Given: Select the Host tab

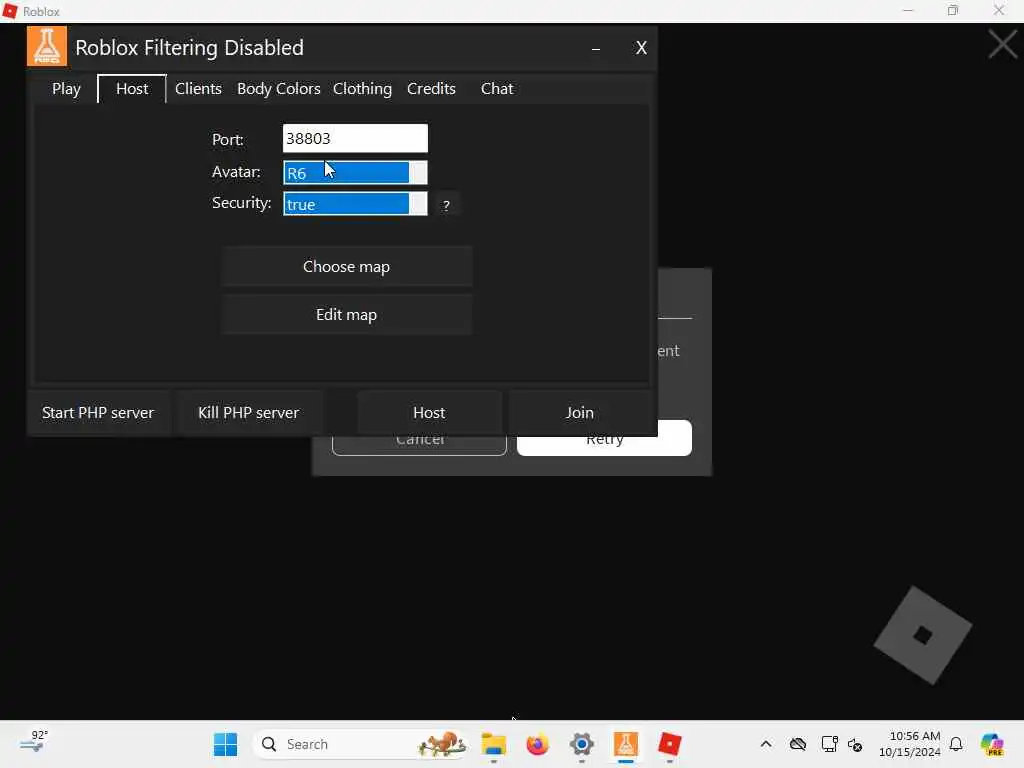Looking at the screenshot, I should click(x=132, y=89).
